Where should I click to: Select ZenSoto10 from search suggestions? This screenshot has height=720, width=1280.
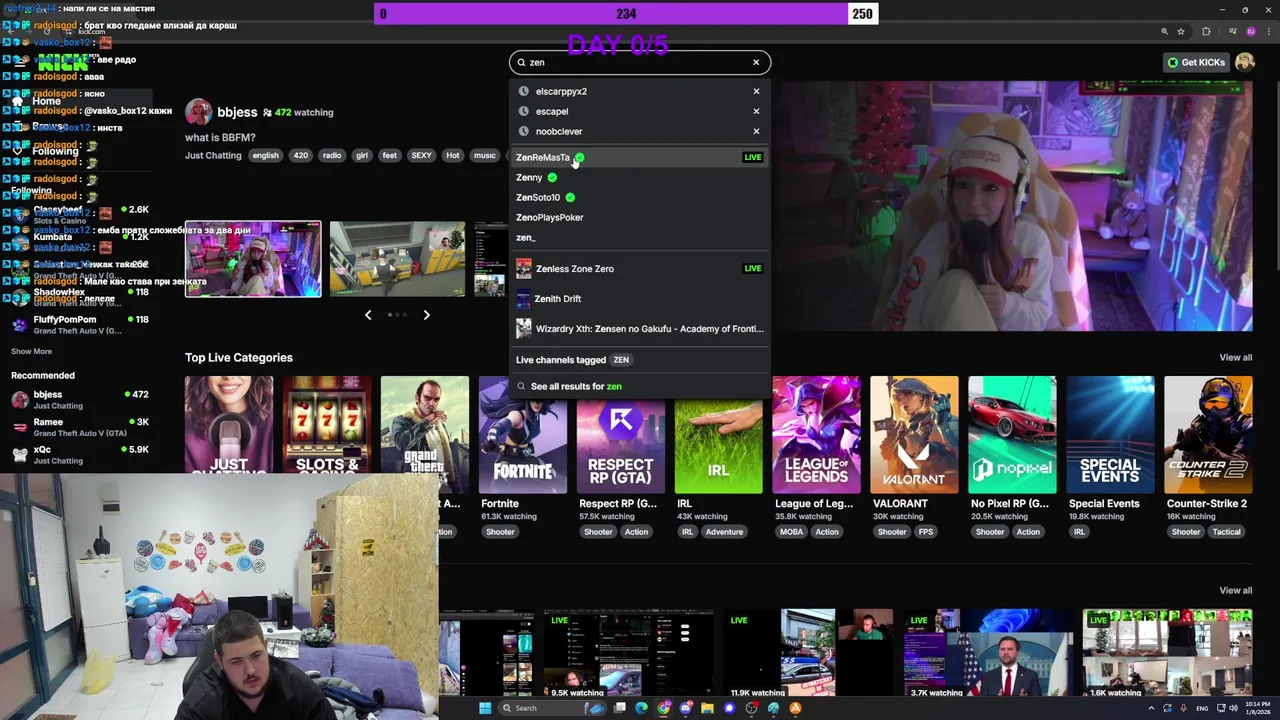click(x=640, y=197)
